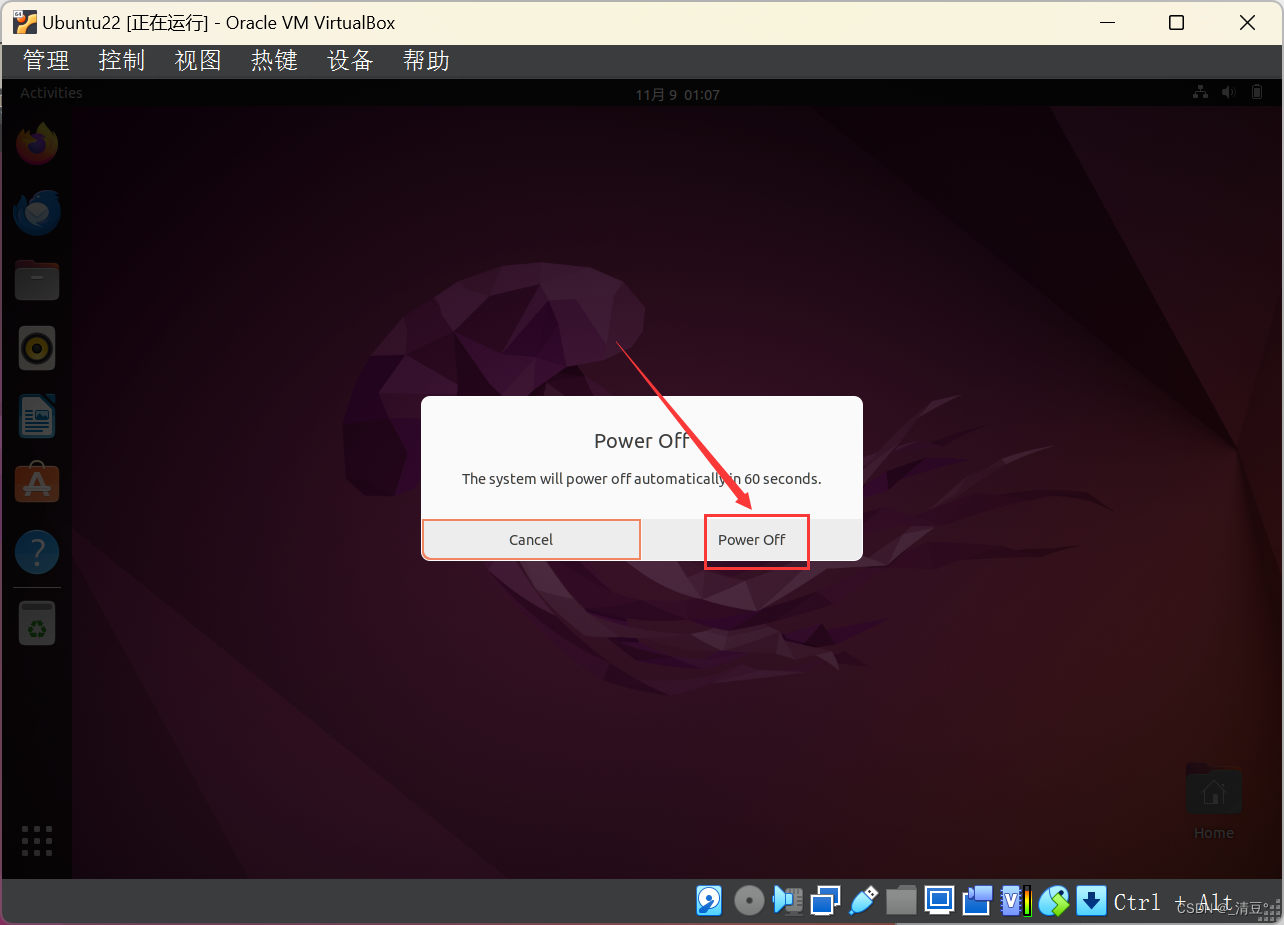Open the 控制 menu
Viewport: 1284px width, 925px height.
coord(122,61)
